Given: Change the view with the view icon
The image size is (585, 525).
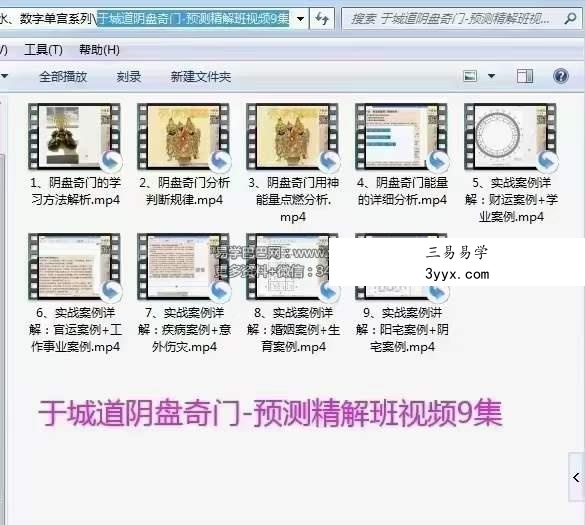Looking at the screenshot, I should (470, 76).
